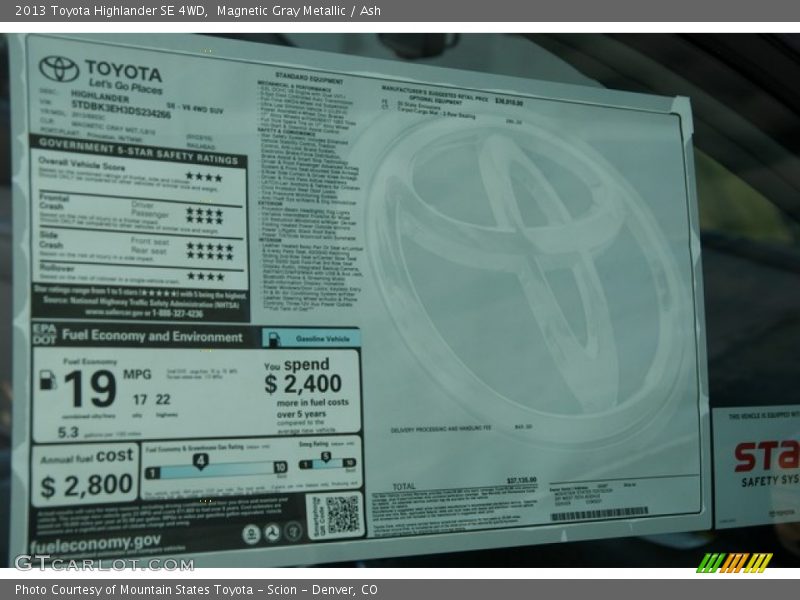Viewport: 800px width, 600px height.
Task: Select the Frontal Crash Driver five-star rating
Action: [204, 211]
